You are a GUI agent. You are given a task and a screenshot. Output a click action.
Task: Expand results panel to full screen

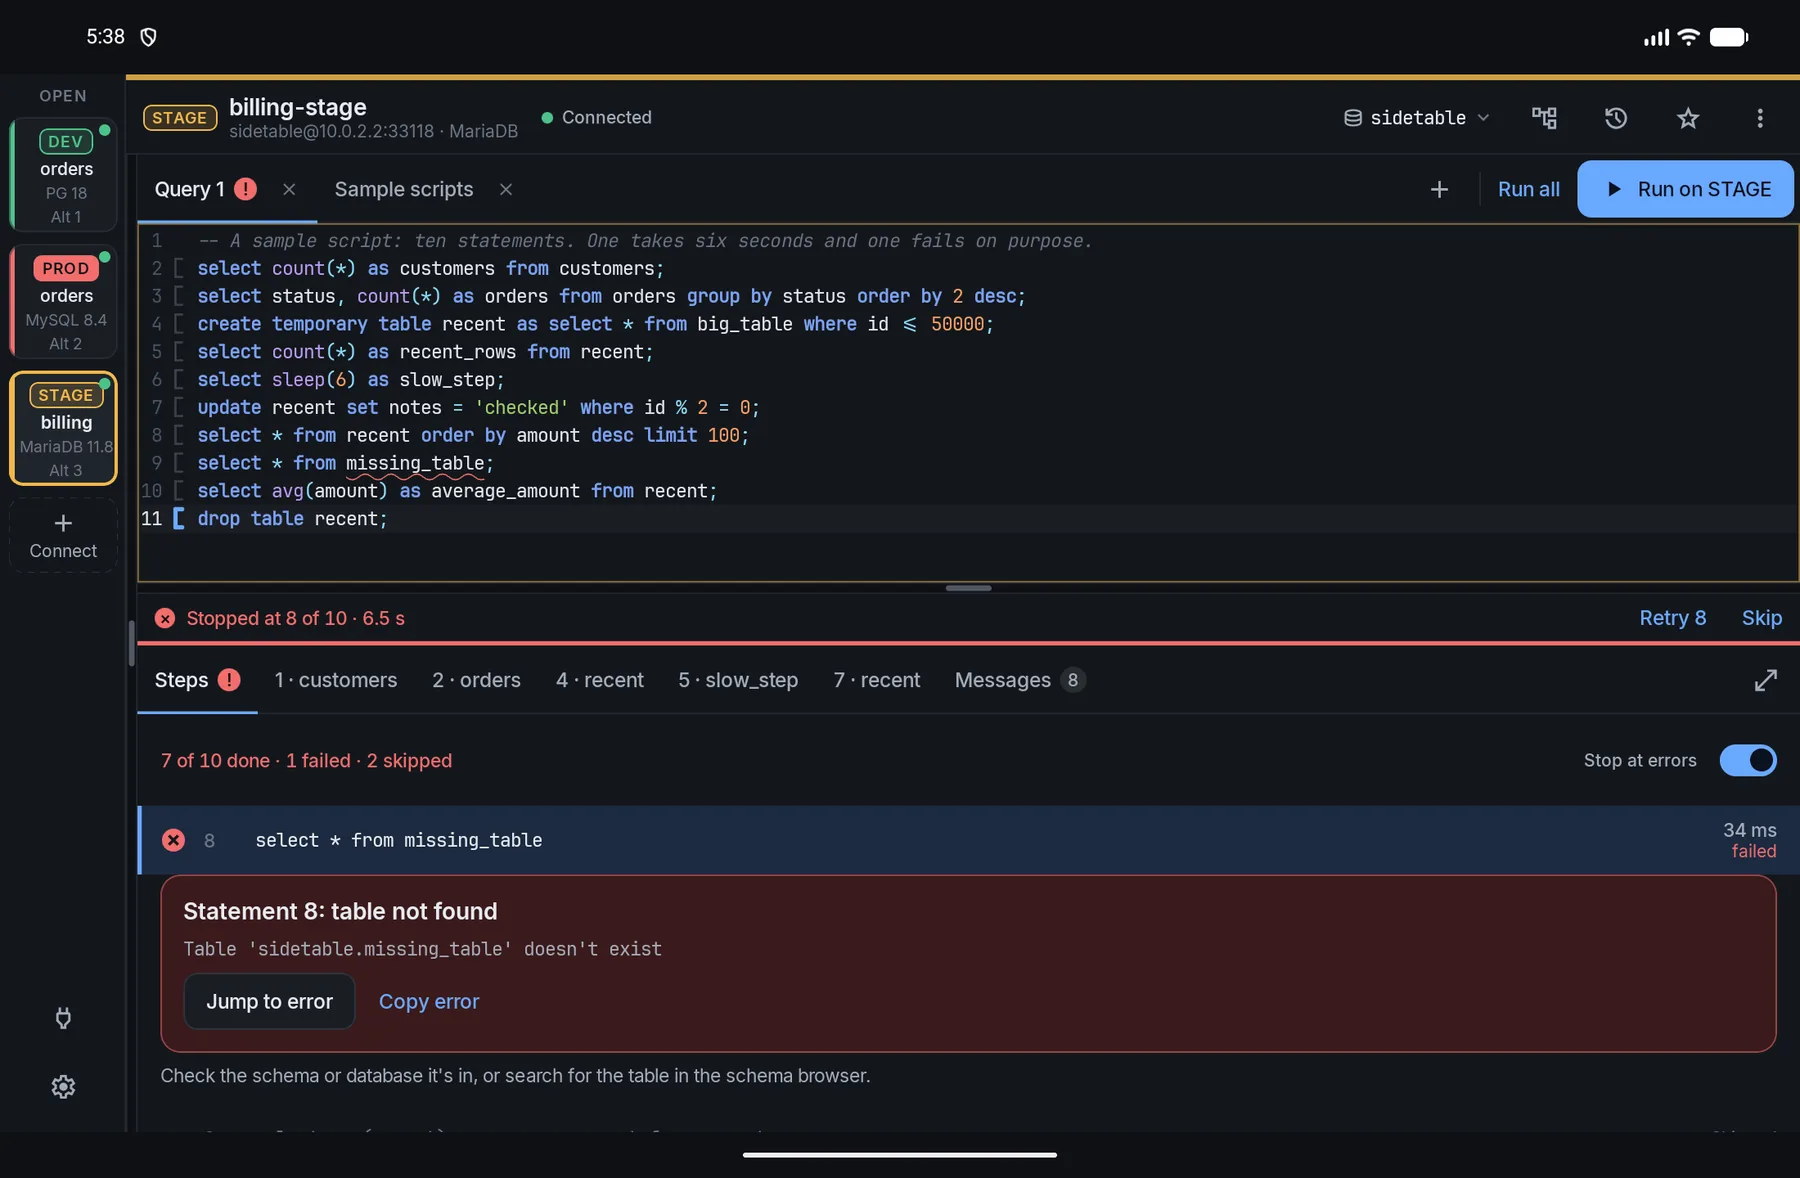[x=1766, y=680]
